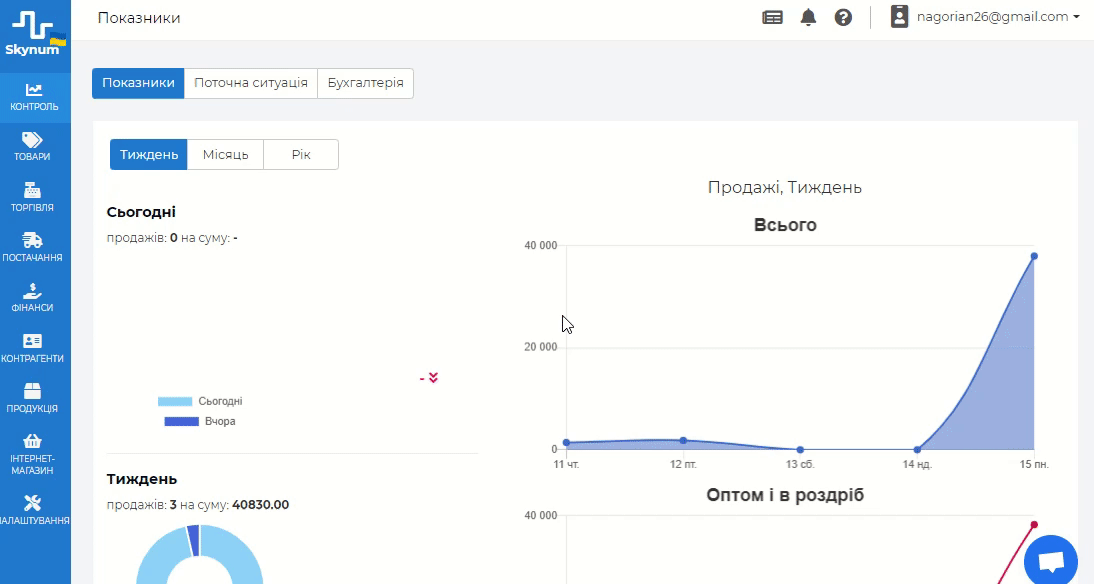Click the dark-blue donut chart slice
1094x584 pixels.
click(193, 541)
